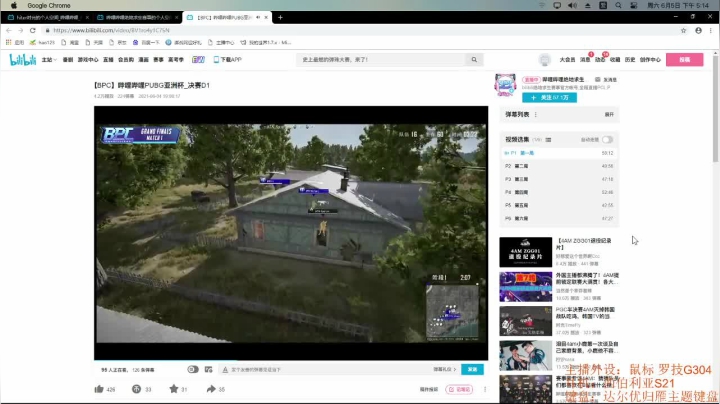The width and height of the screenshot is (720, 404).
Task: Open the 会员购 nav item
Action: 126,60
